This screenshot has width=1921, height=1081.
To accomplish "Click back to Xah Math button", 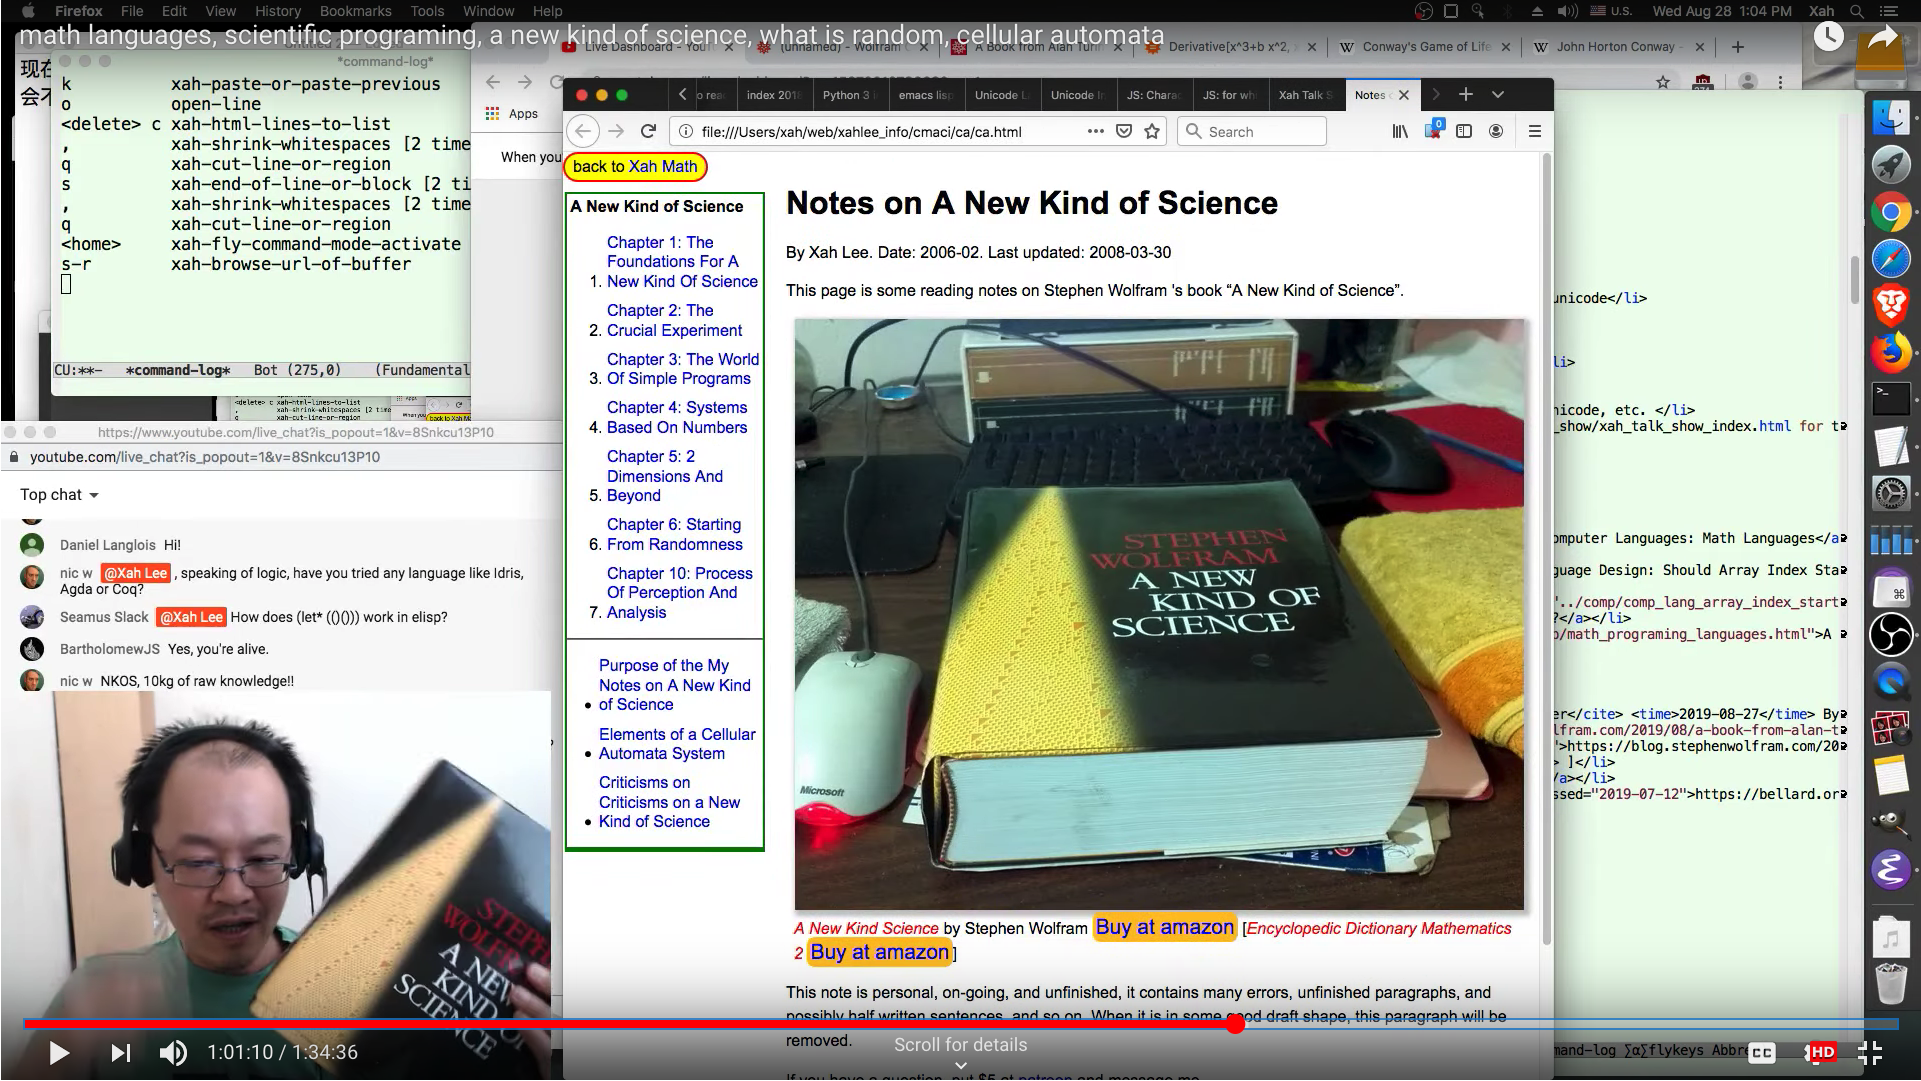I will tap(635, 166).
